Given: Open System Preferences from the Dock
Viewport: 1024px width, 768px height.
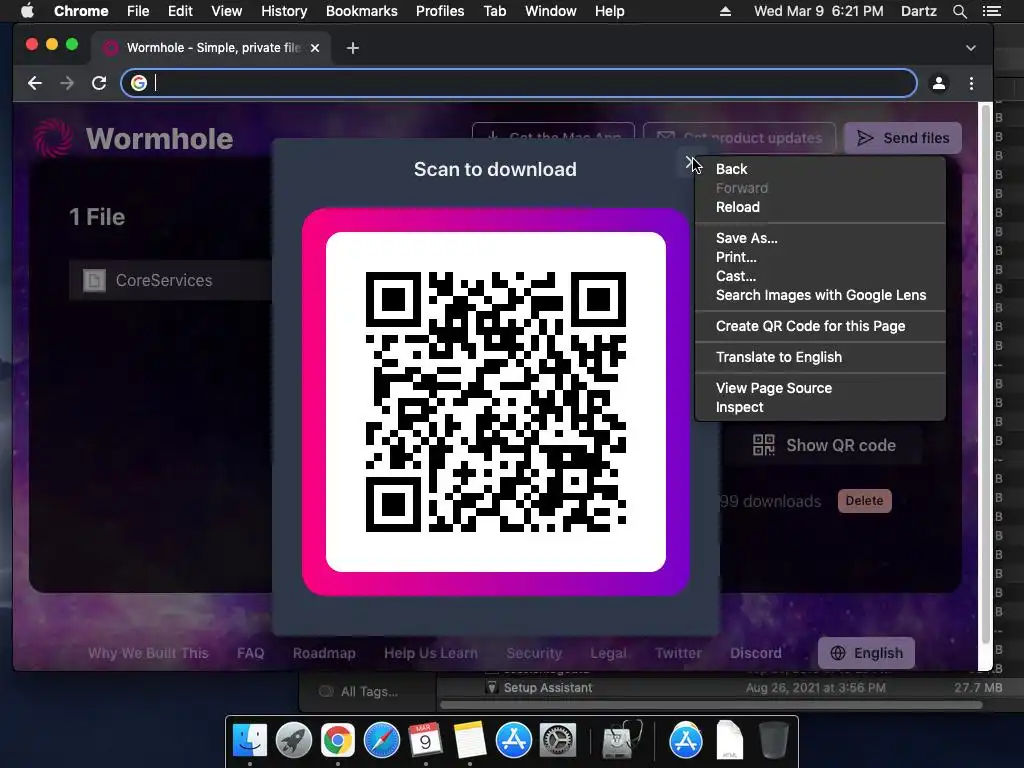Looking at the screenshot, I should coord(557,741).
